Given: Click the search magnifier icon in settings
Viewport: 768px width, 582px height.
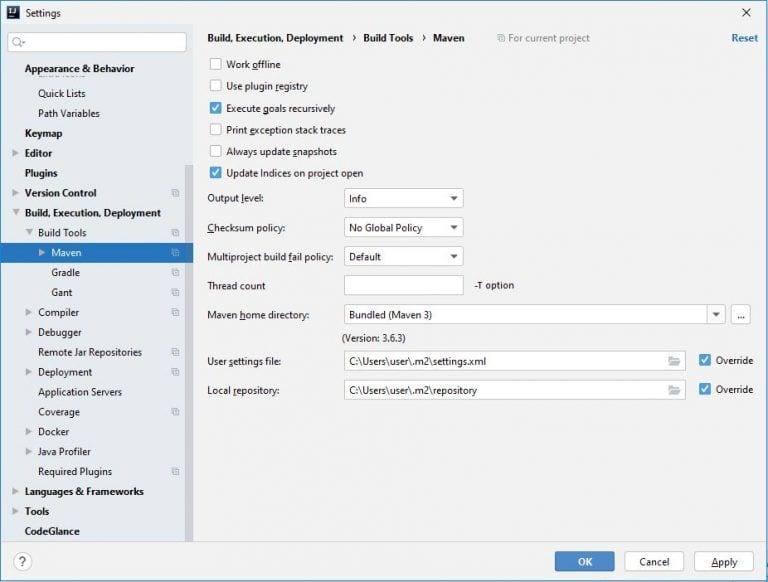Looking at the screenshot, I should coord(18,42).
